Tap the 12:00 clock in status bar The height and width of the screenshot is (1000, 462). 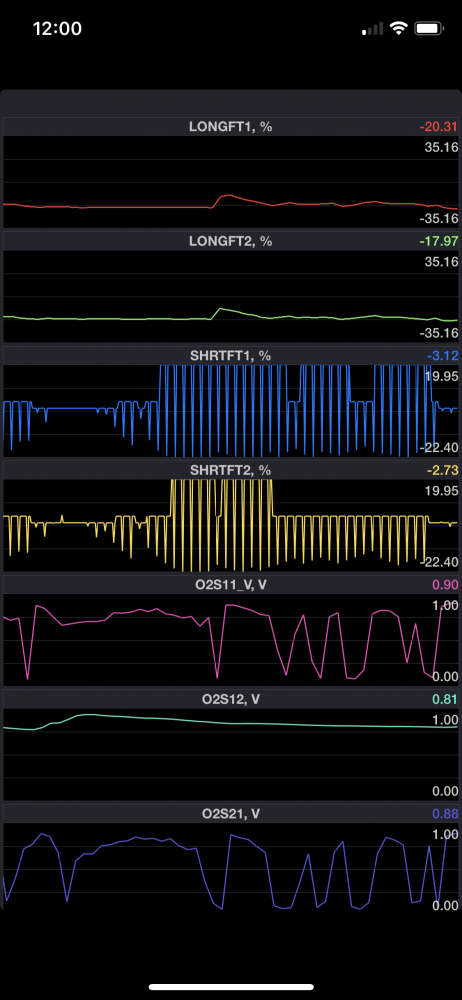pyautogui.click(x=57, y=29)
